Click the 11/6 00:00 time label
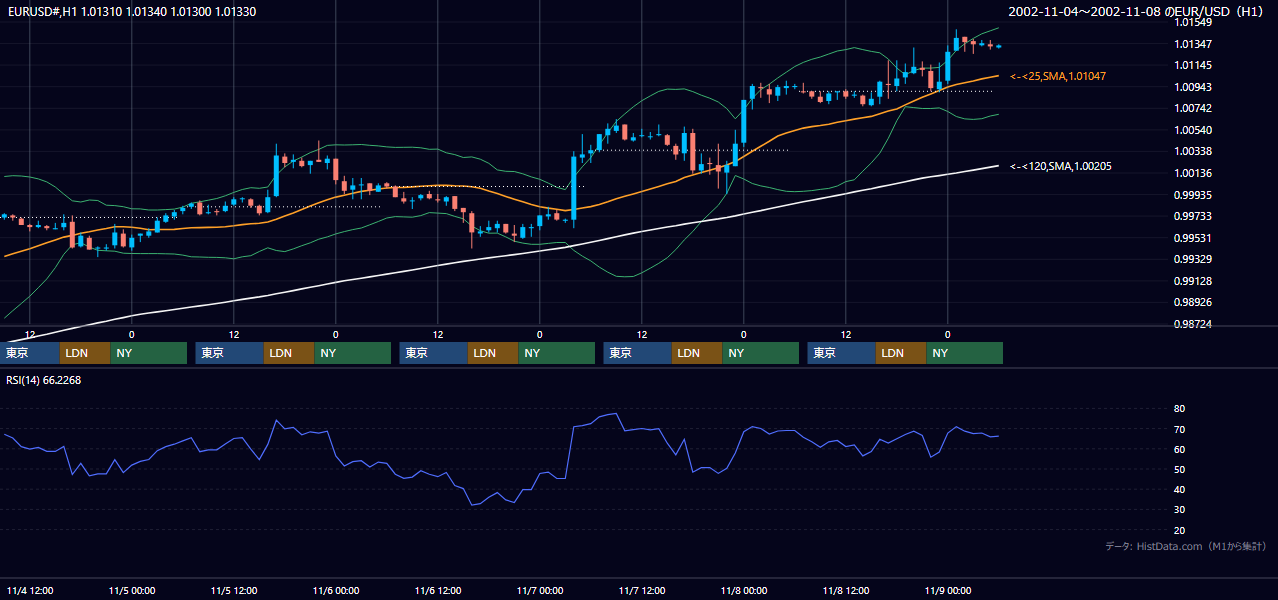This screenshot has height=600, width=1278. [x=336, y=590]
